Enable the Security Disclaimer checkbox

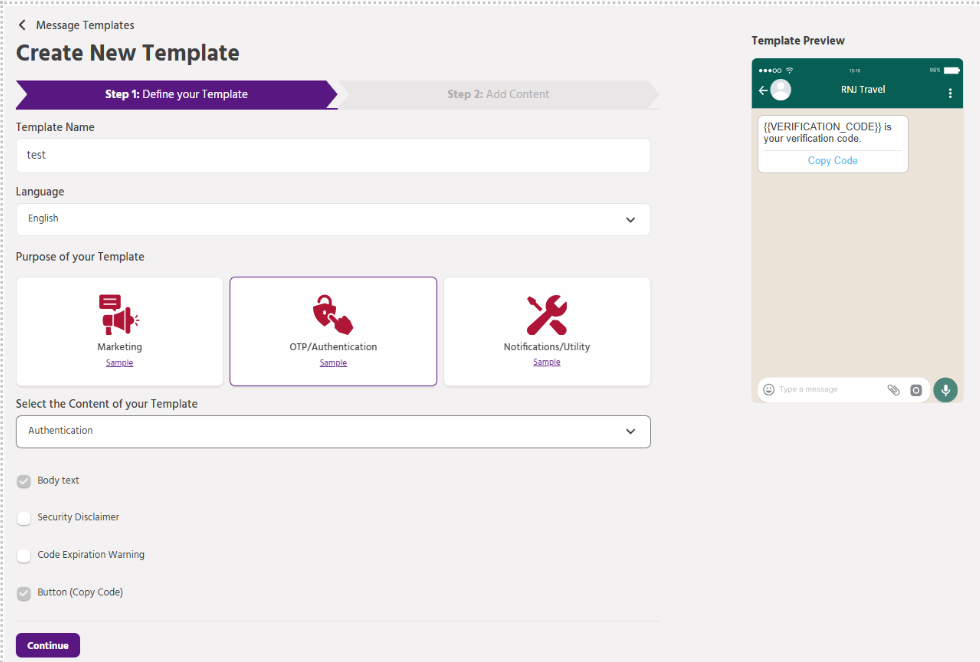(x=24, y=518)
